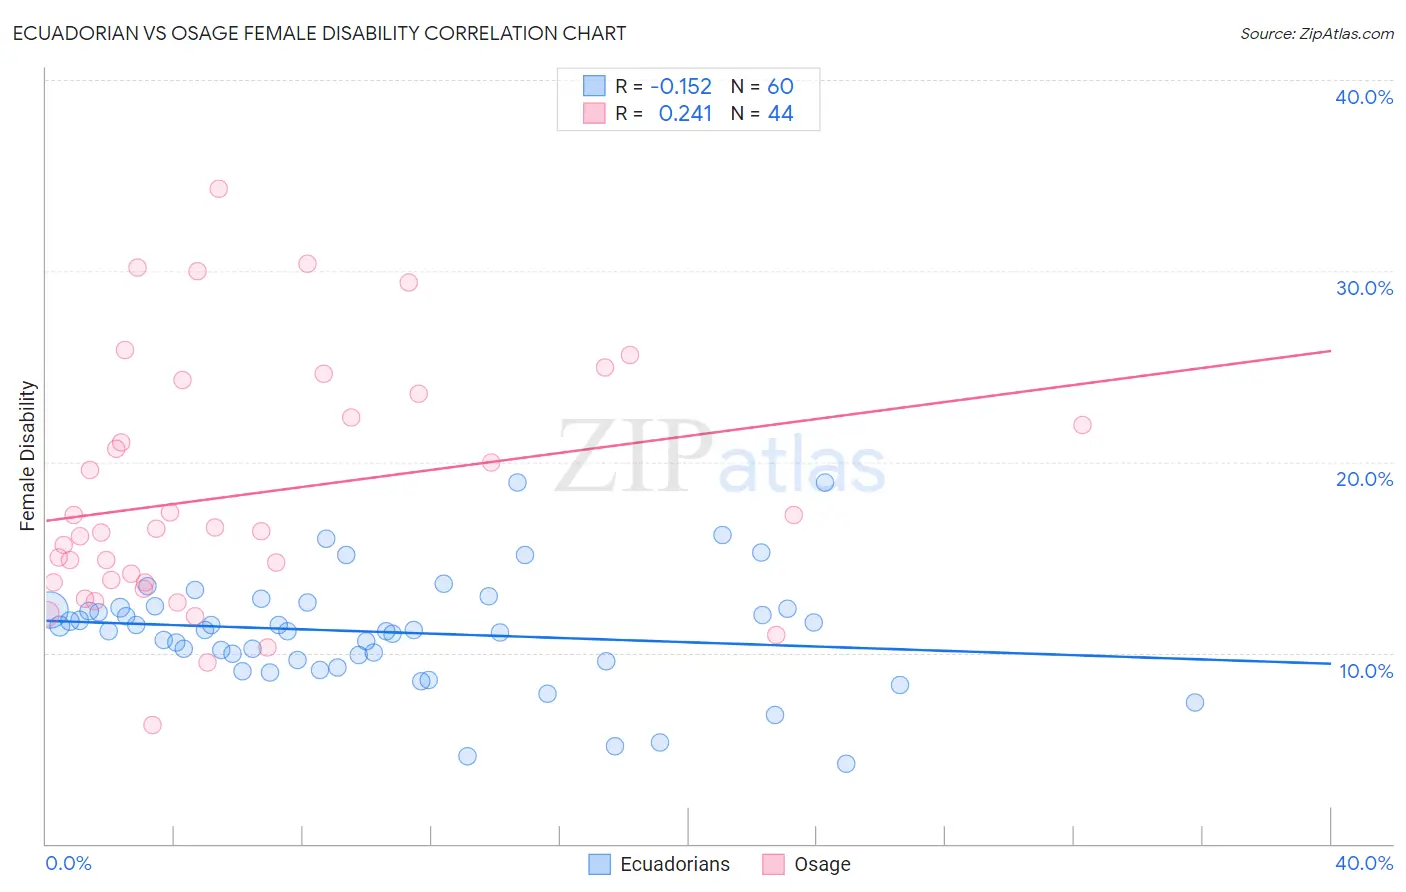Click the chart title text

click(x=319, y=33)
